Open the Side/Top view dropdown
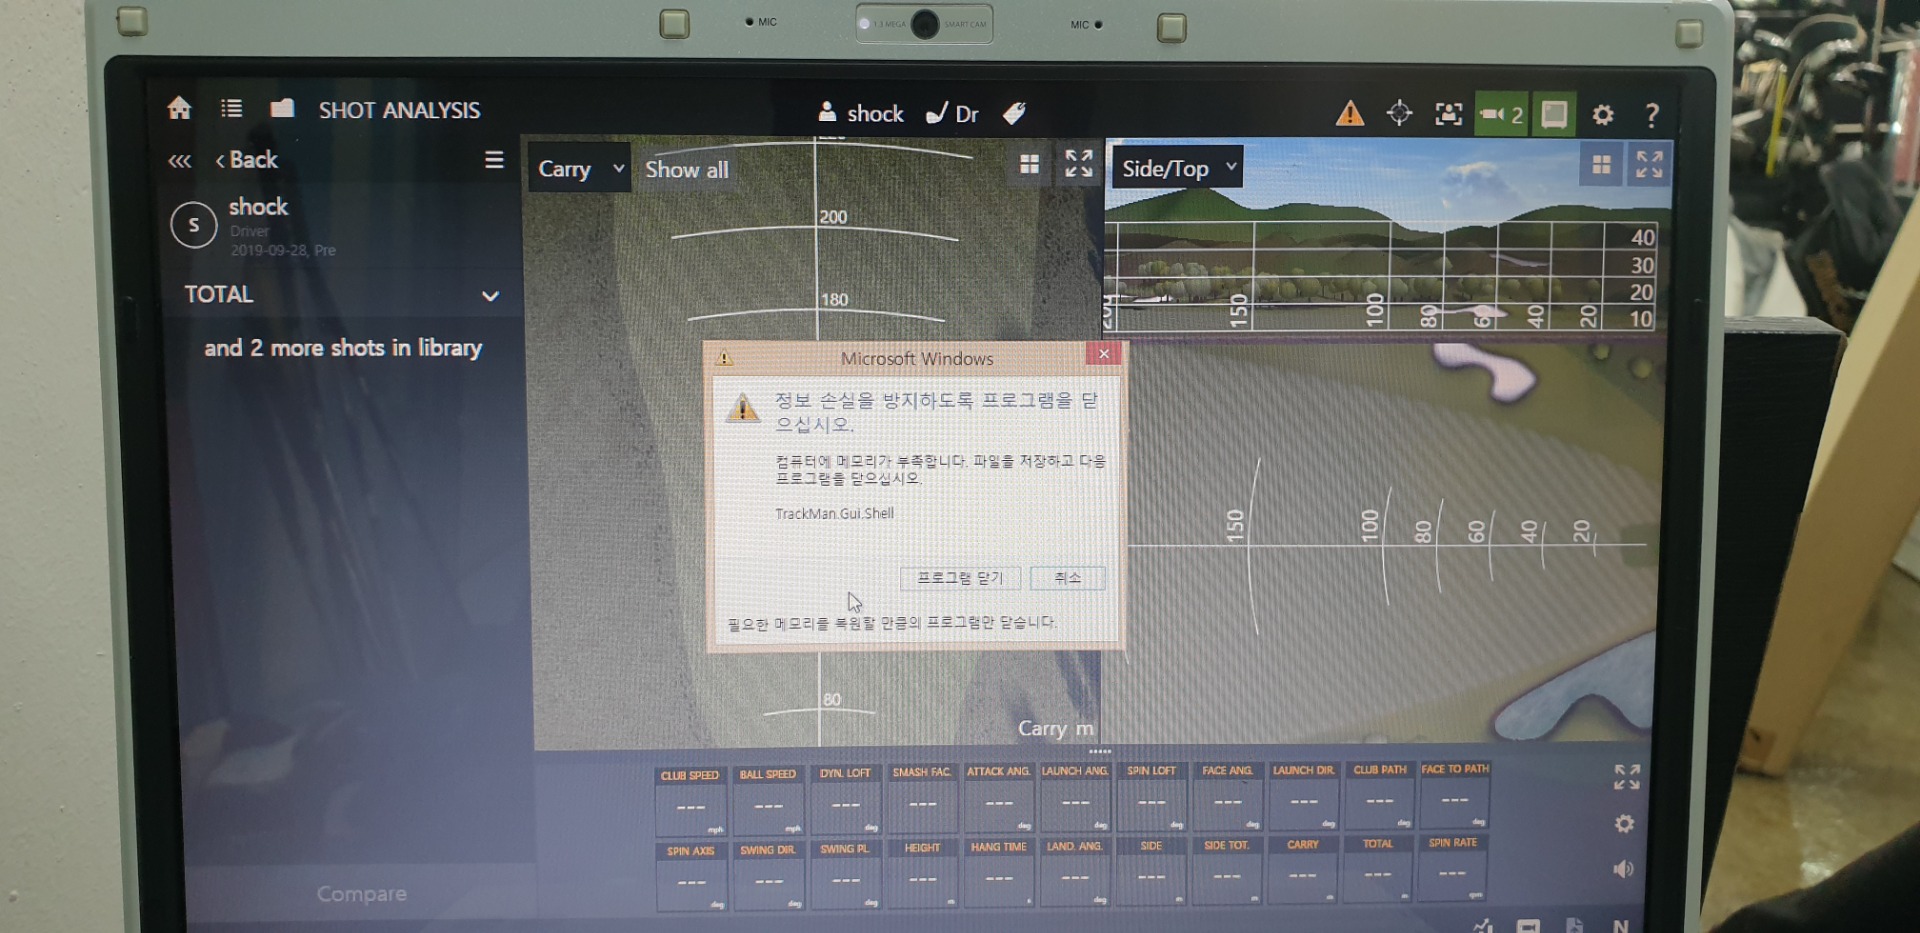Viewport: 1920px width, 933px height. [x=1177, y=168]
